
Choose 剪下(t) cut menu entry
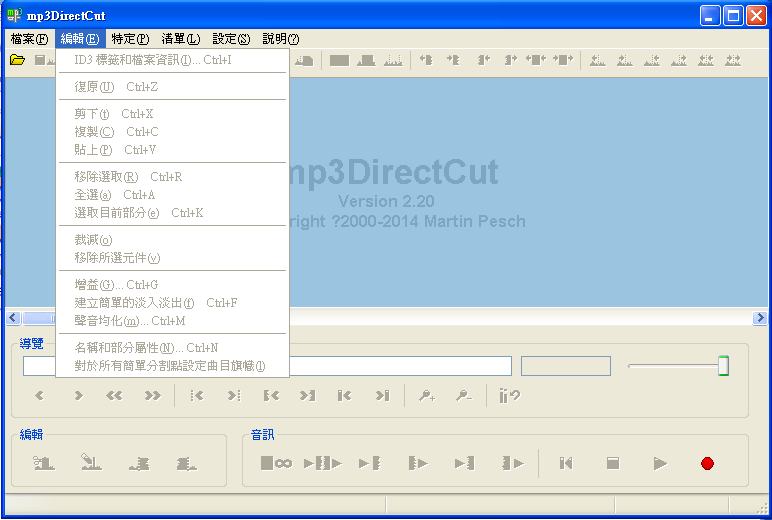pos(172,114)
